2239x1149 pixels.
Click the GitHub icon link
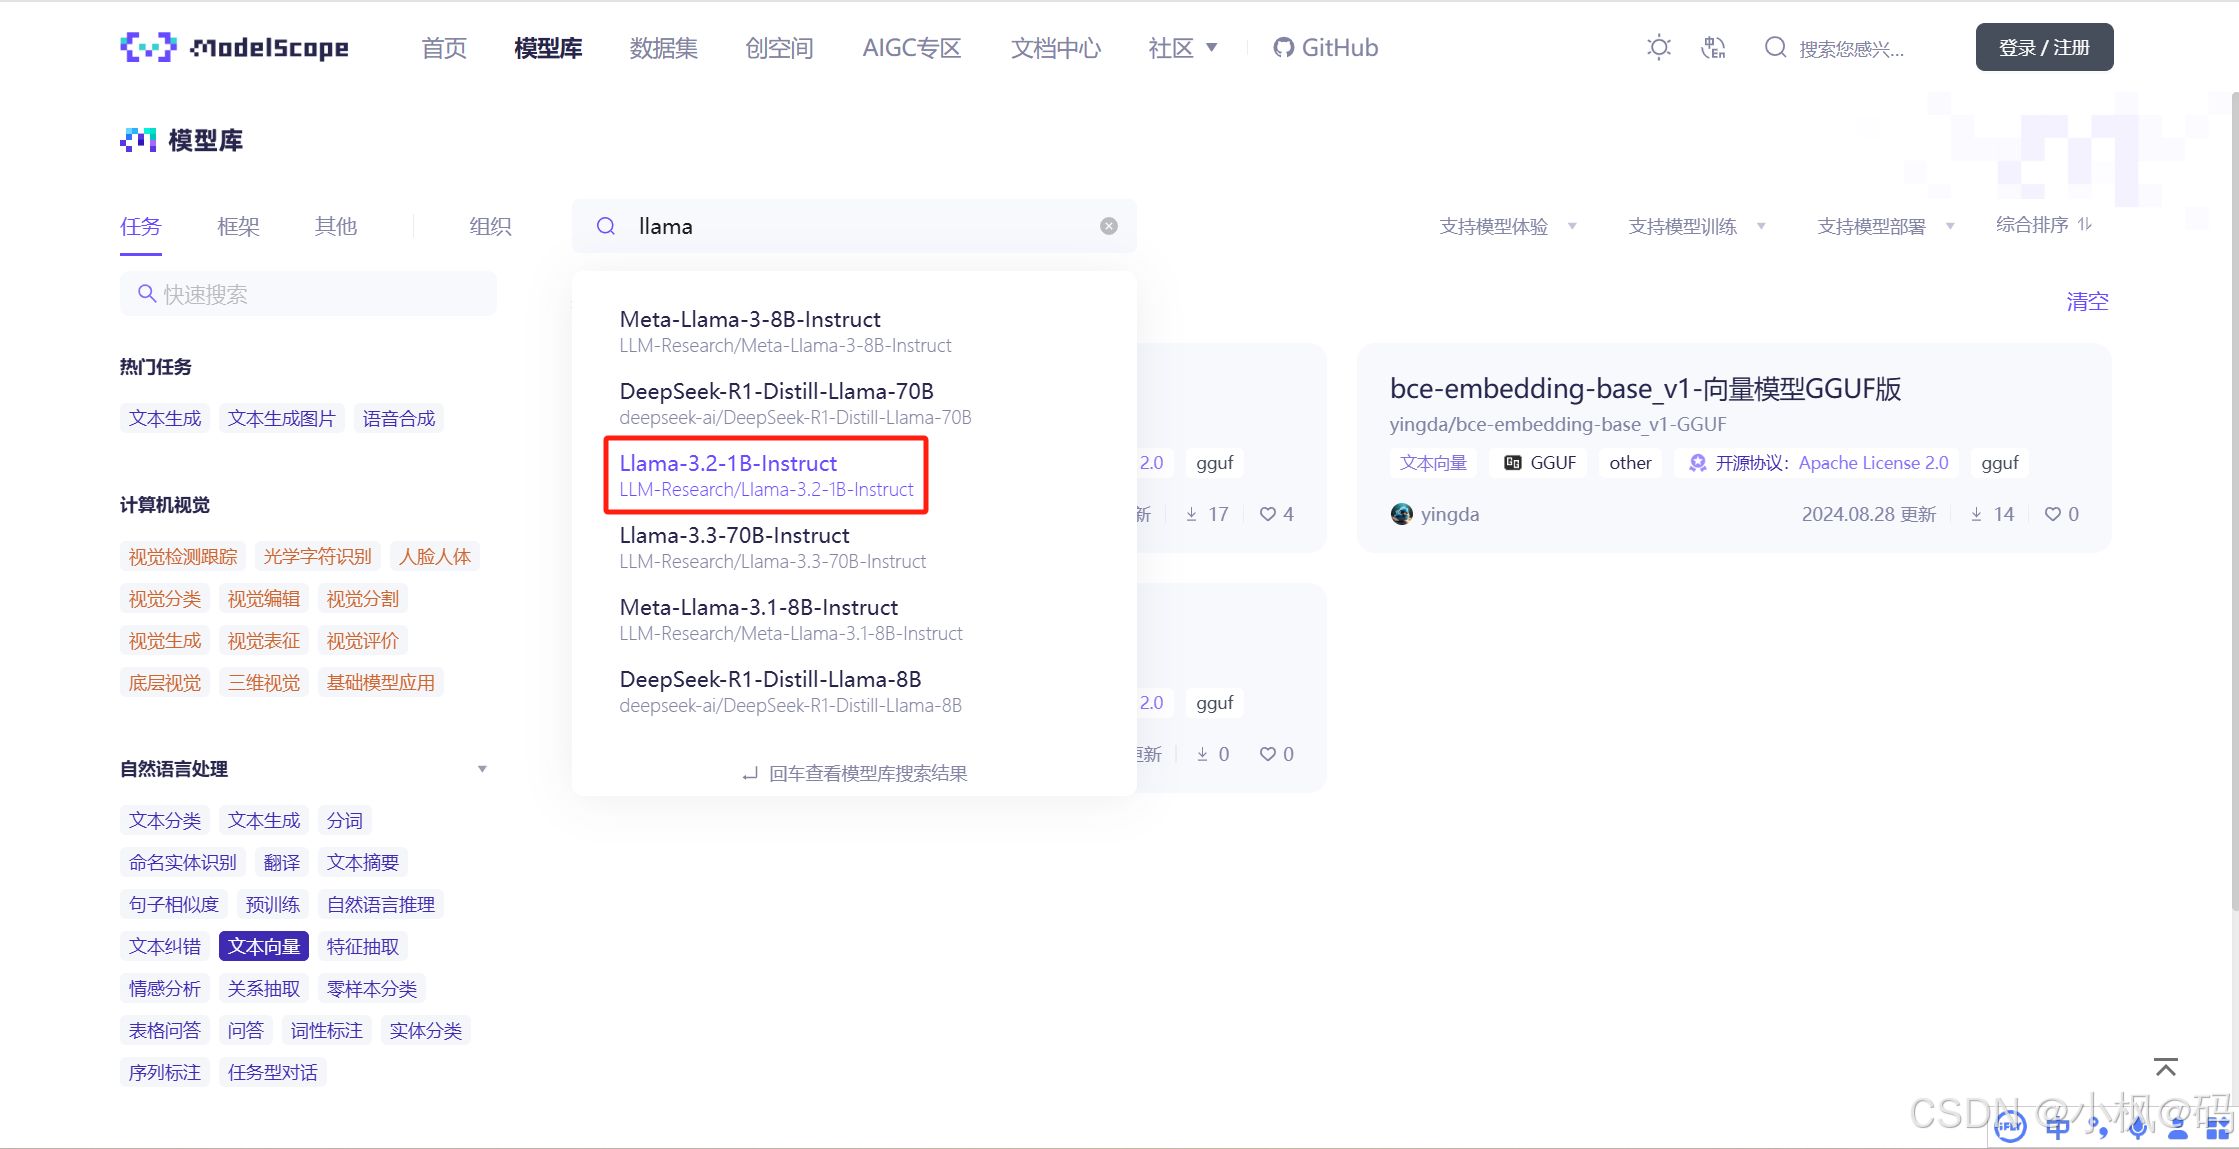1283,47
